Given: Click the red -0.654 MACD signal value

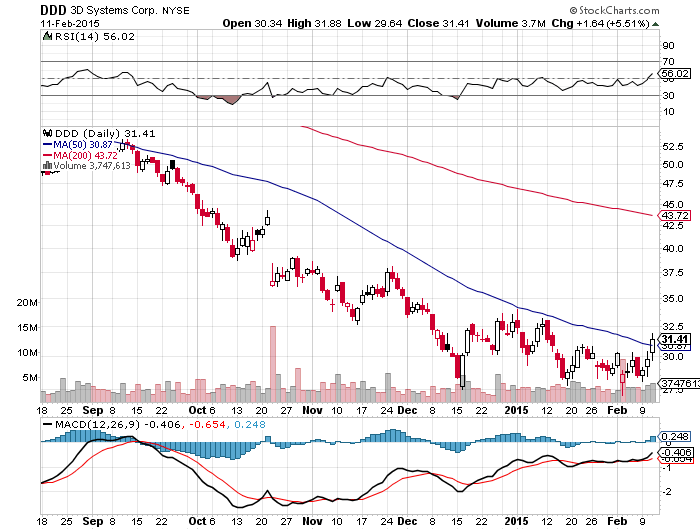Looking at the screenshot, I should pyautogui.click(x=207, y=424).
